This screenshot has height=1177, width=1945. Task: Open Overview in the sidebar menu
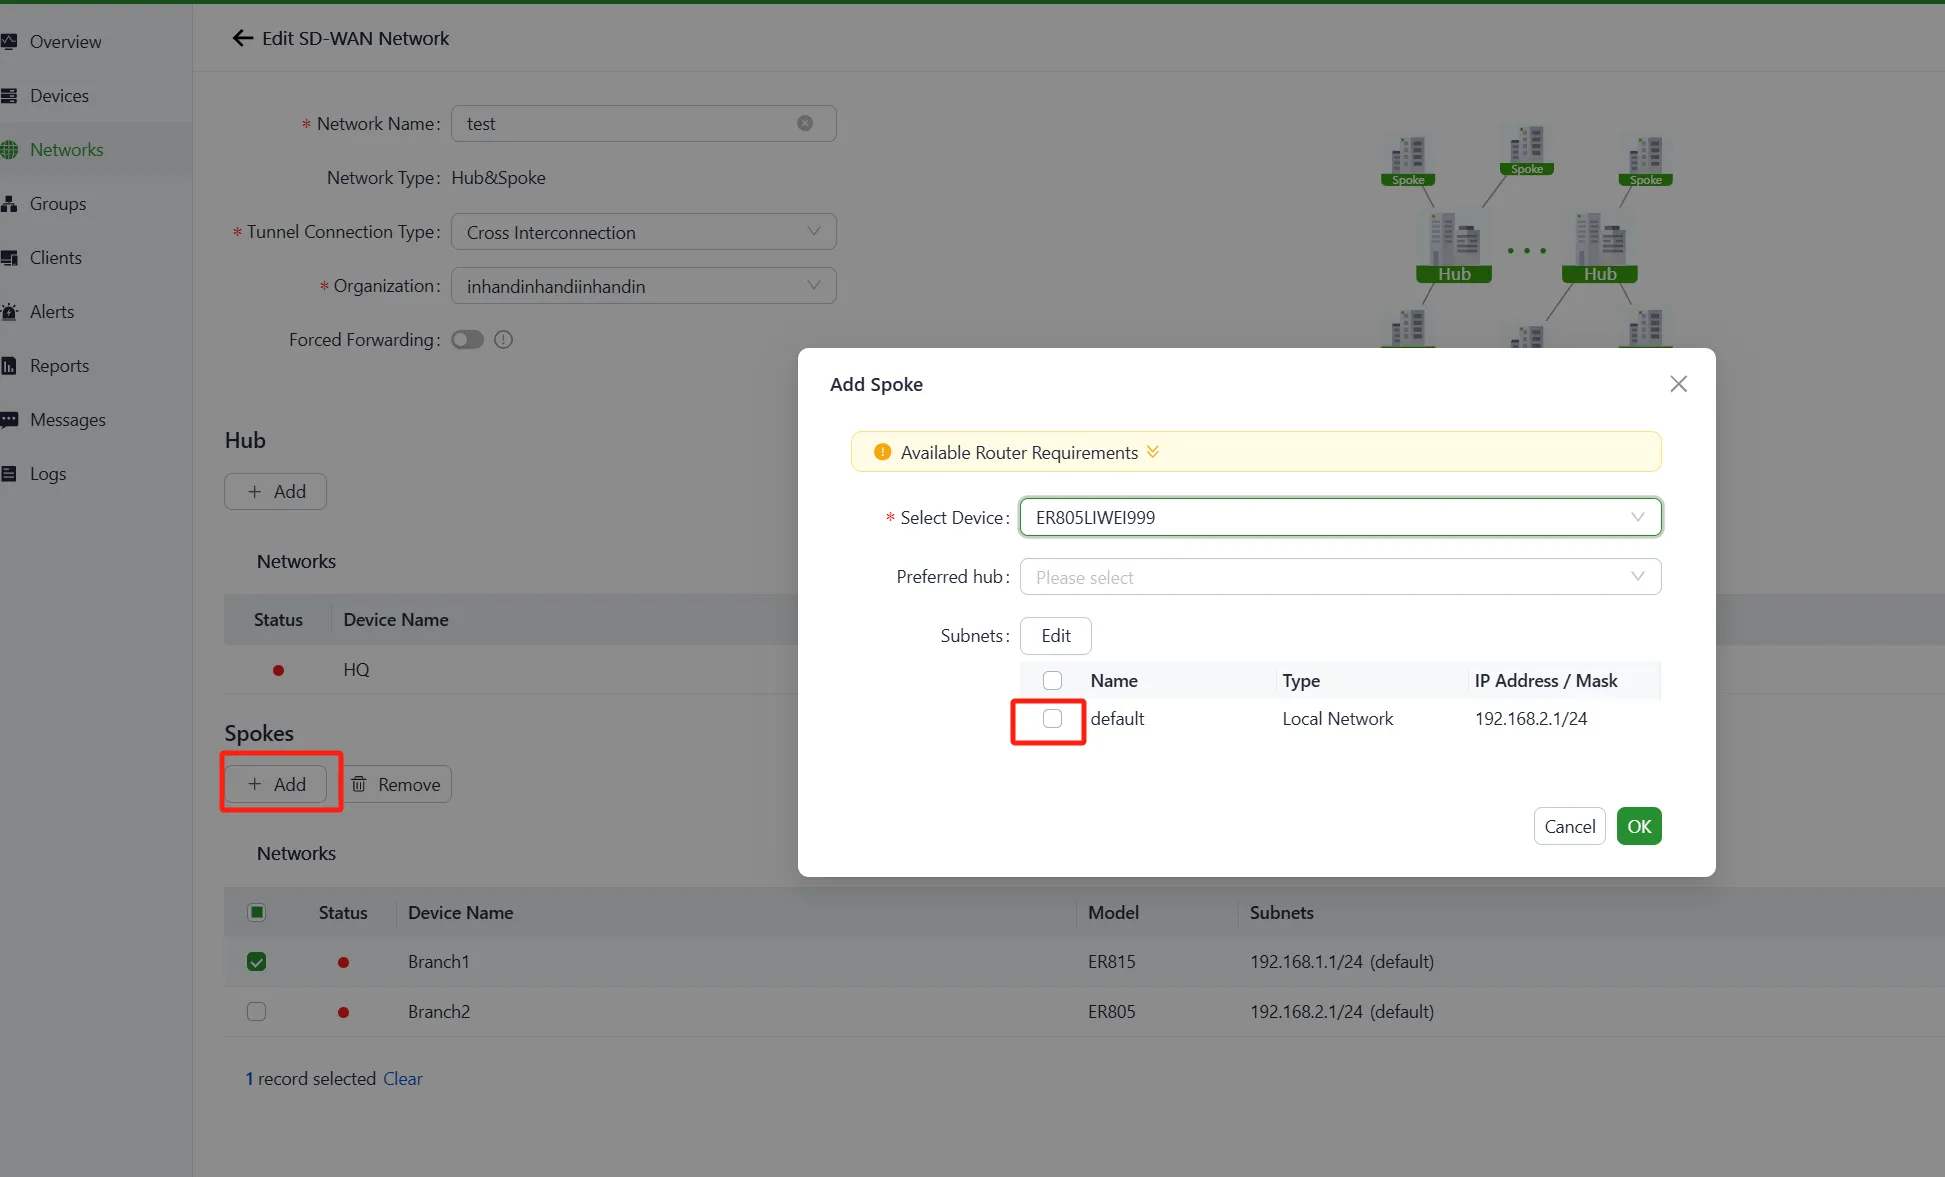coord(65,41)
